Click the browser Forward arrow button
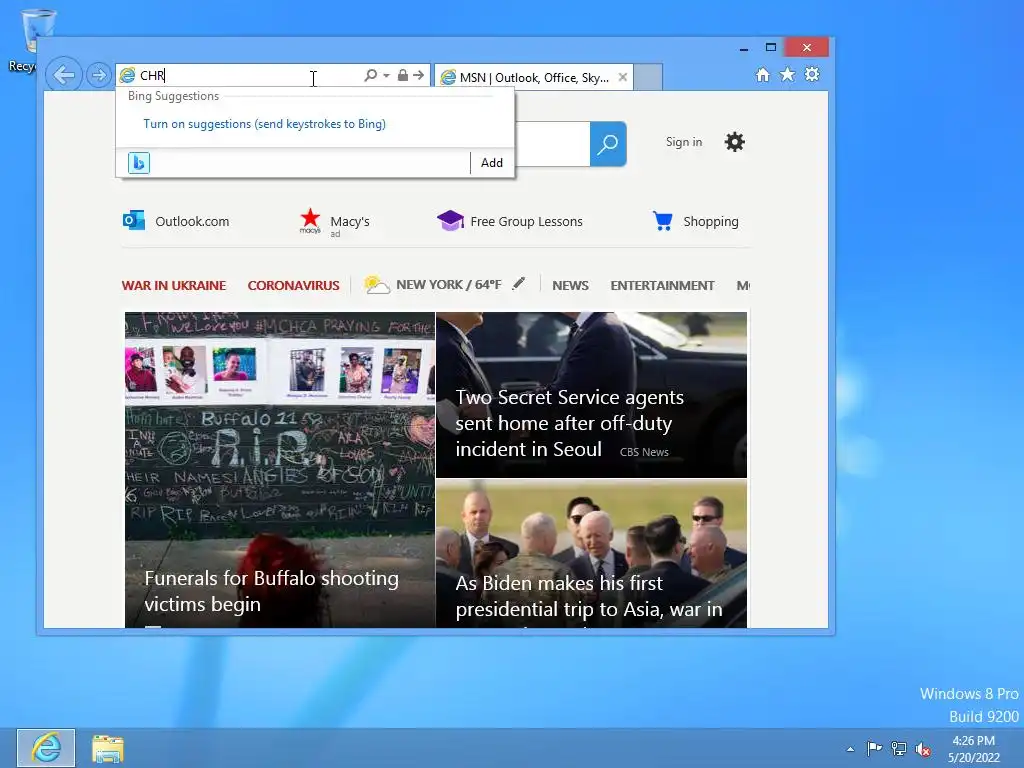The width and height of the screenshot is (1024, 768). coord(98,75)
